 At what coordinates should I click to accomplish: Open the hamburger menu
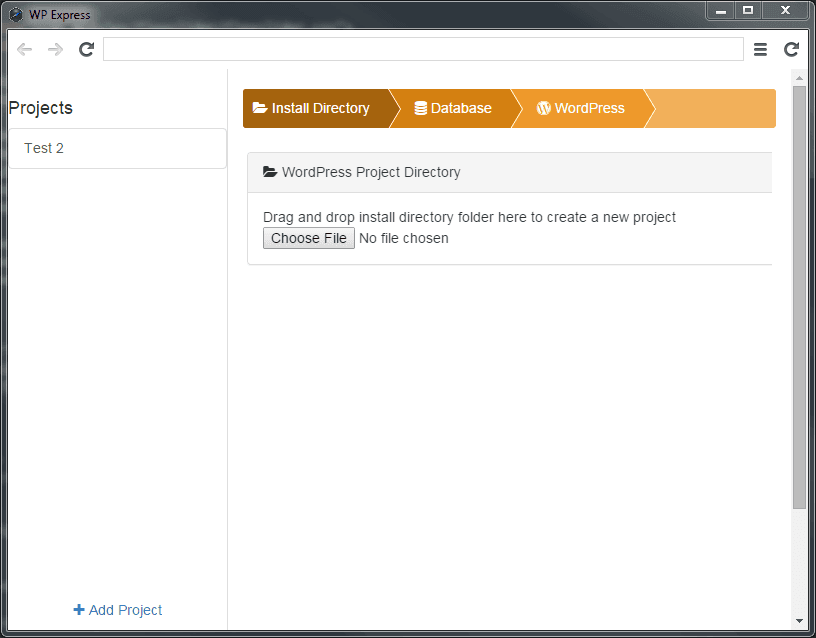click(760, 49)
